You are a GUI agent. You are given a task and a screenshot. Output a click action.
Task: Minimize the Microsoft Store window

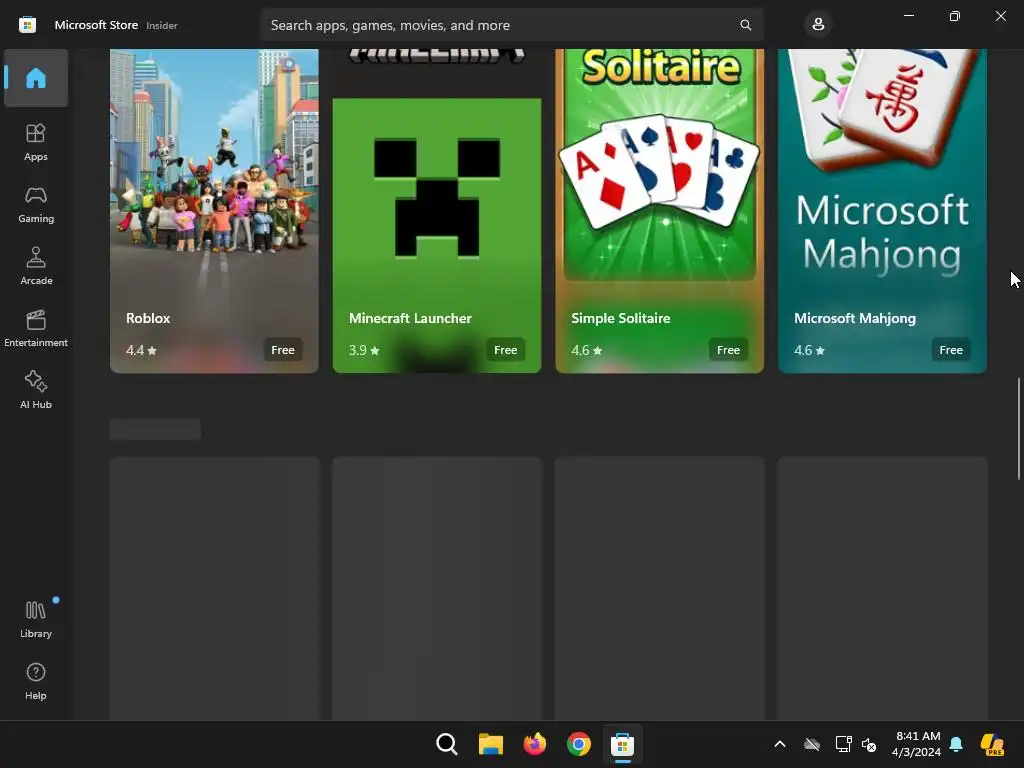[x=908, y=16]
